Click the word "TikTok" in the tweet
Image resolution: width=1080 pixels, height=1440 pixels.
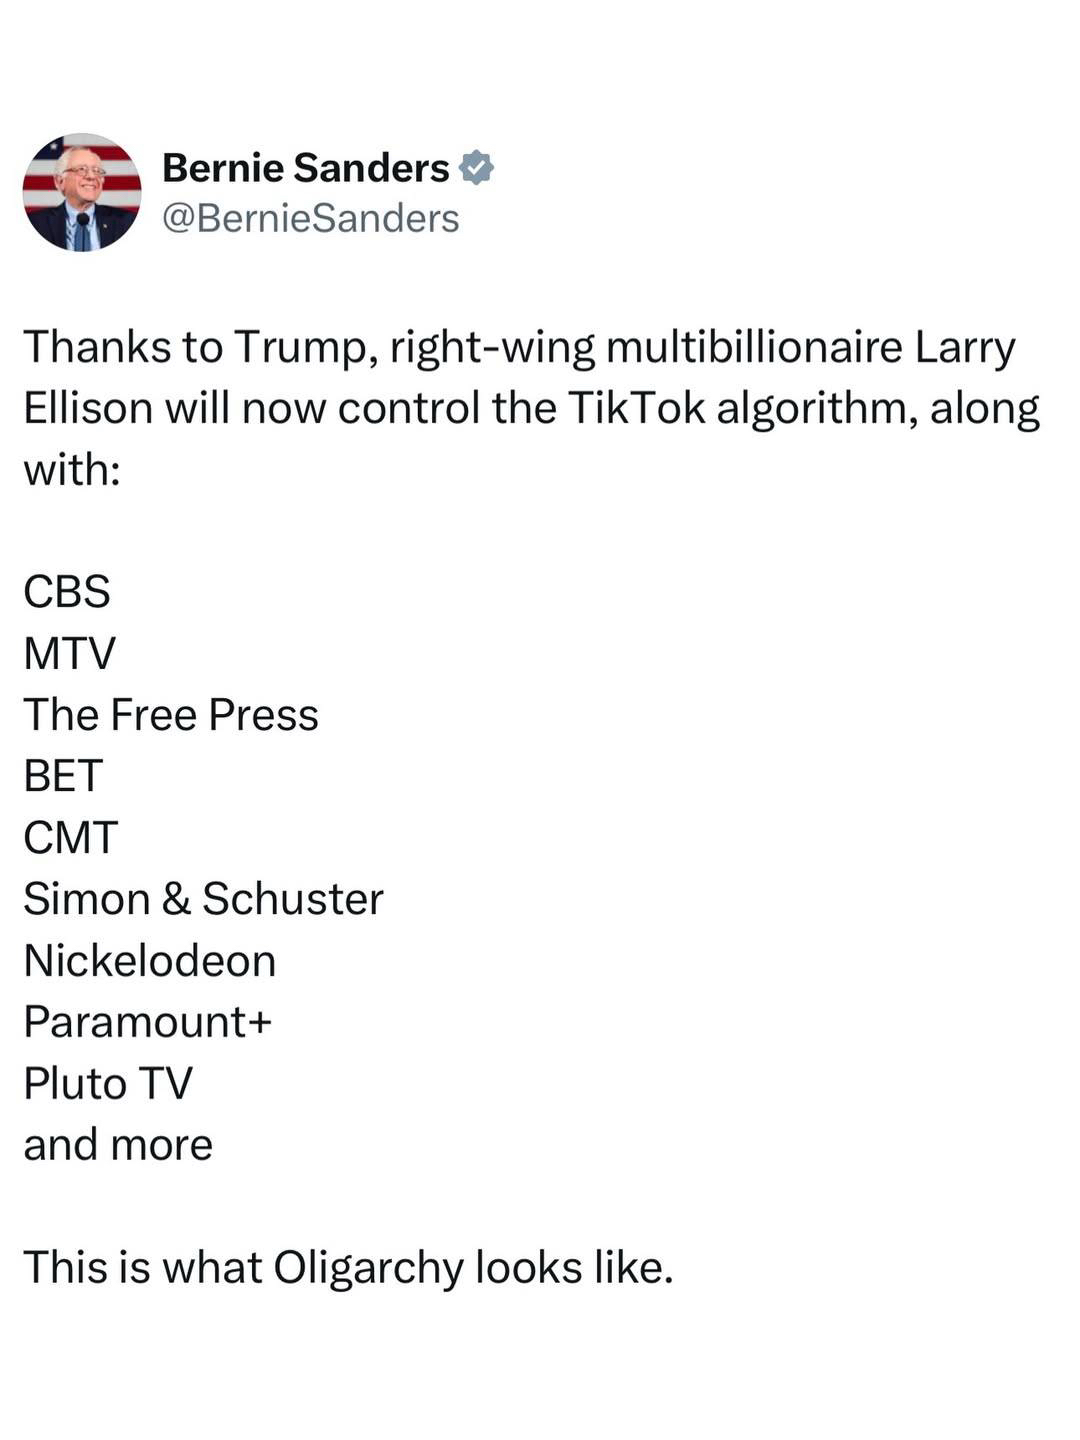tap(636, 408)
